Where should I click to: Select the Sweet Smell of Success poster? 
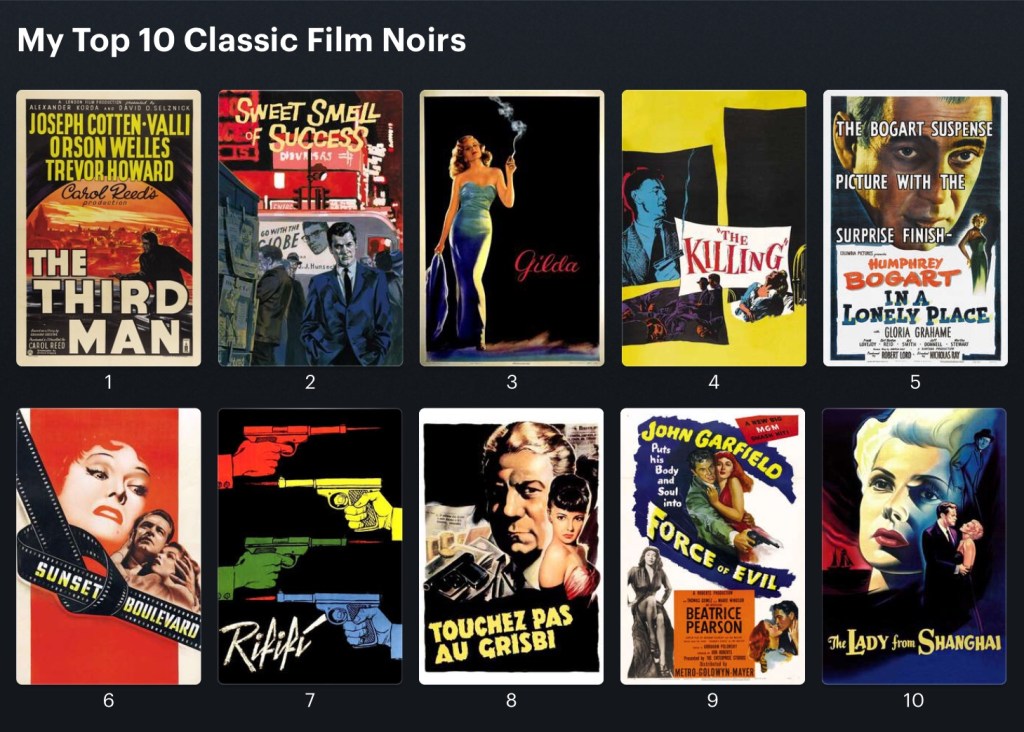tap(310, 228)
